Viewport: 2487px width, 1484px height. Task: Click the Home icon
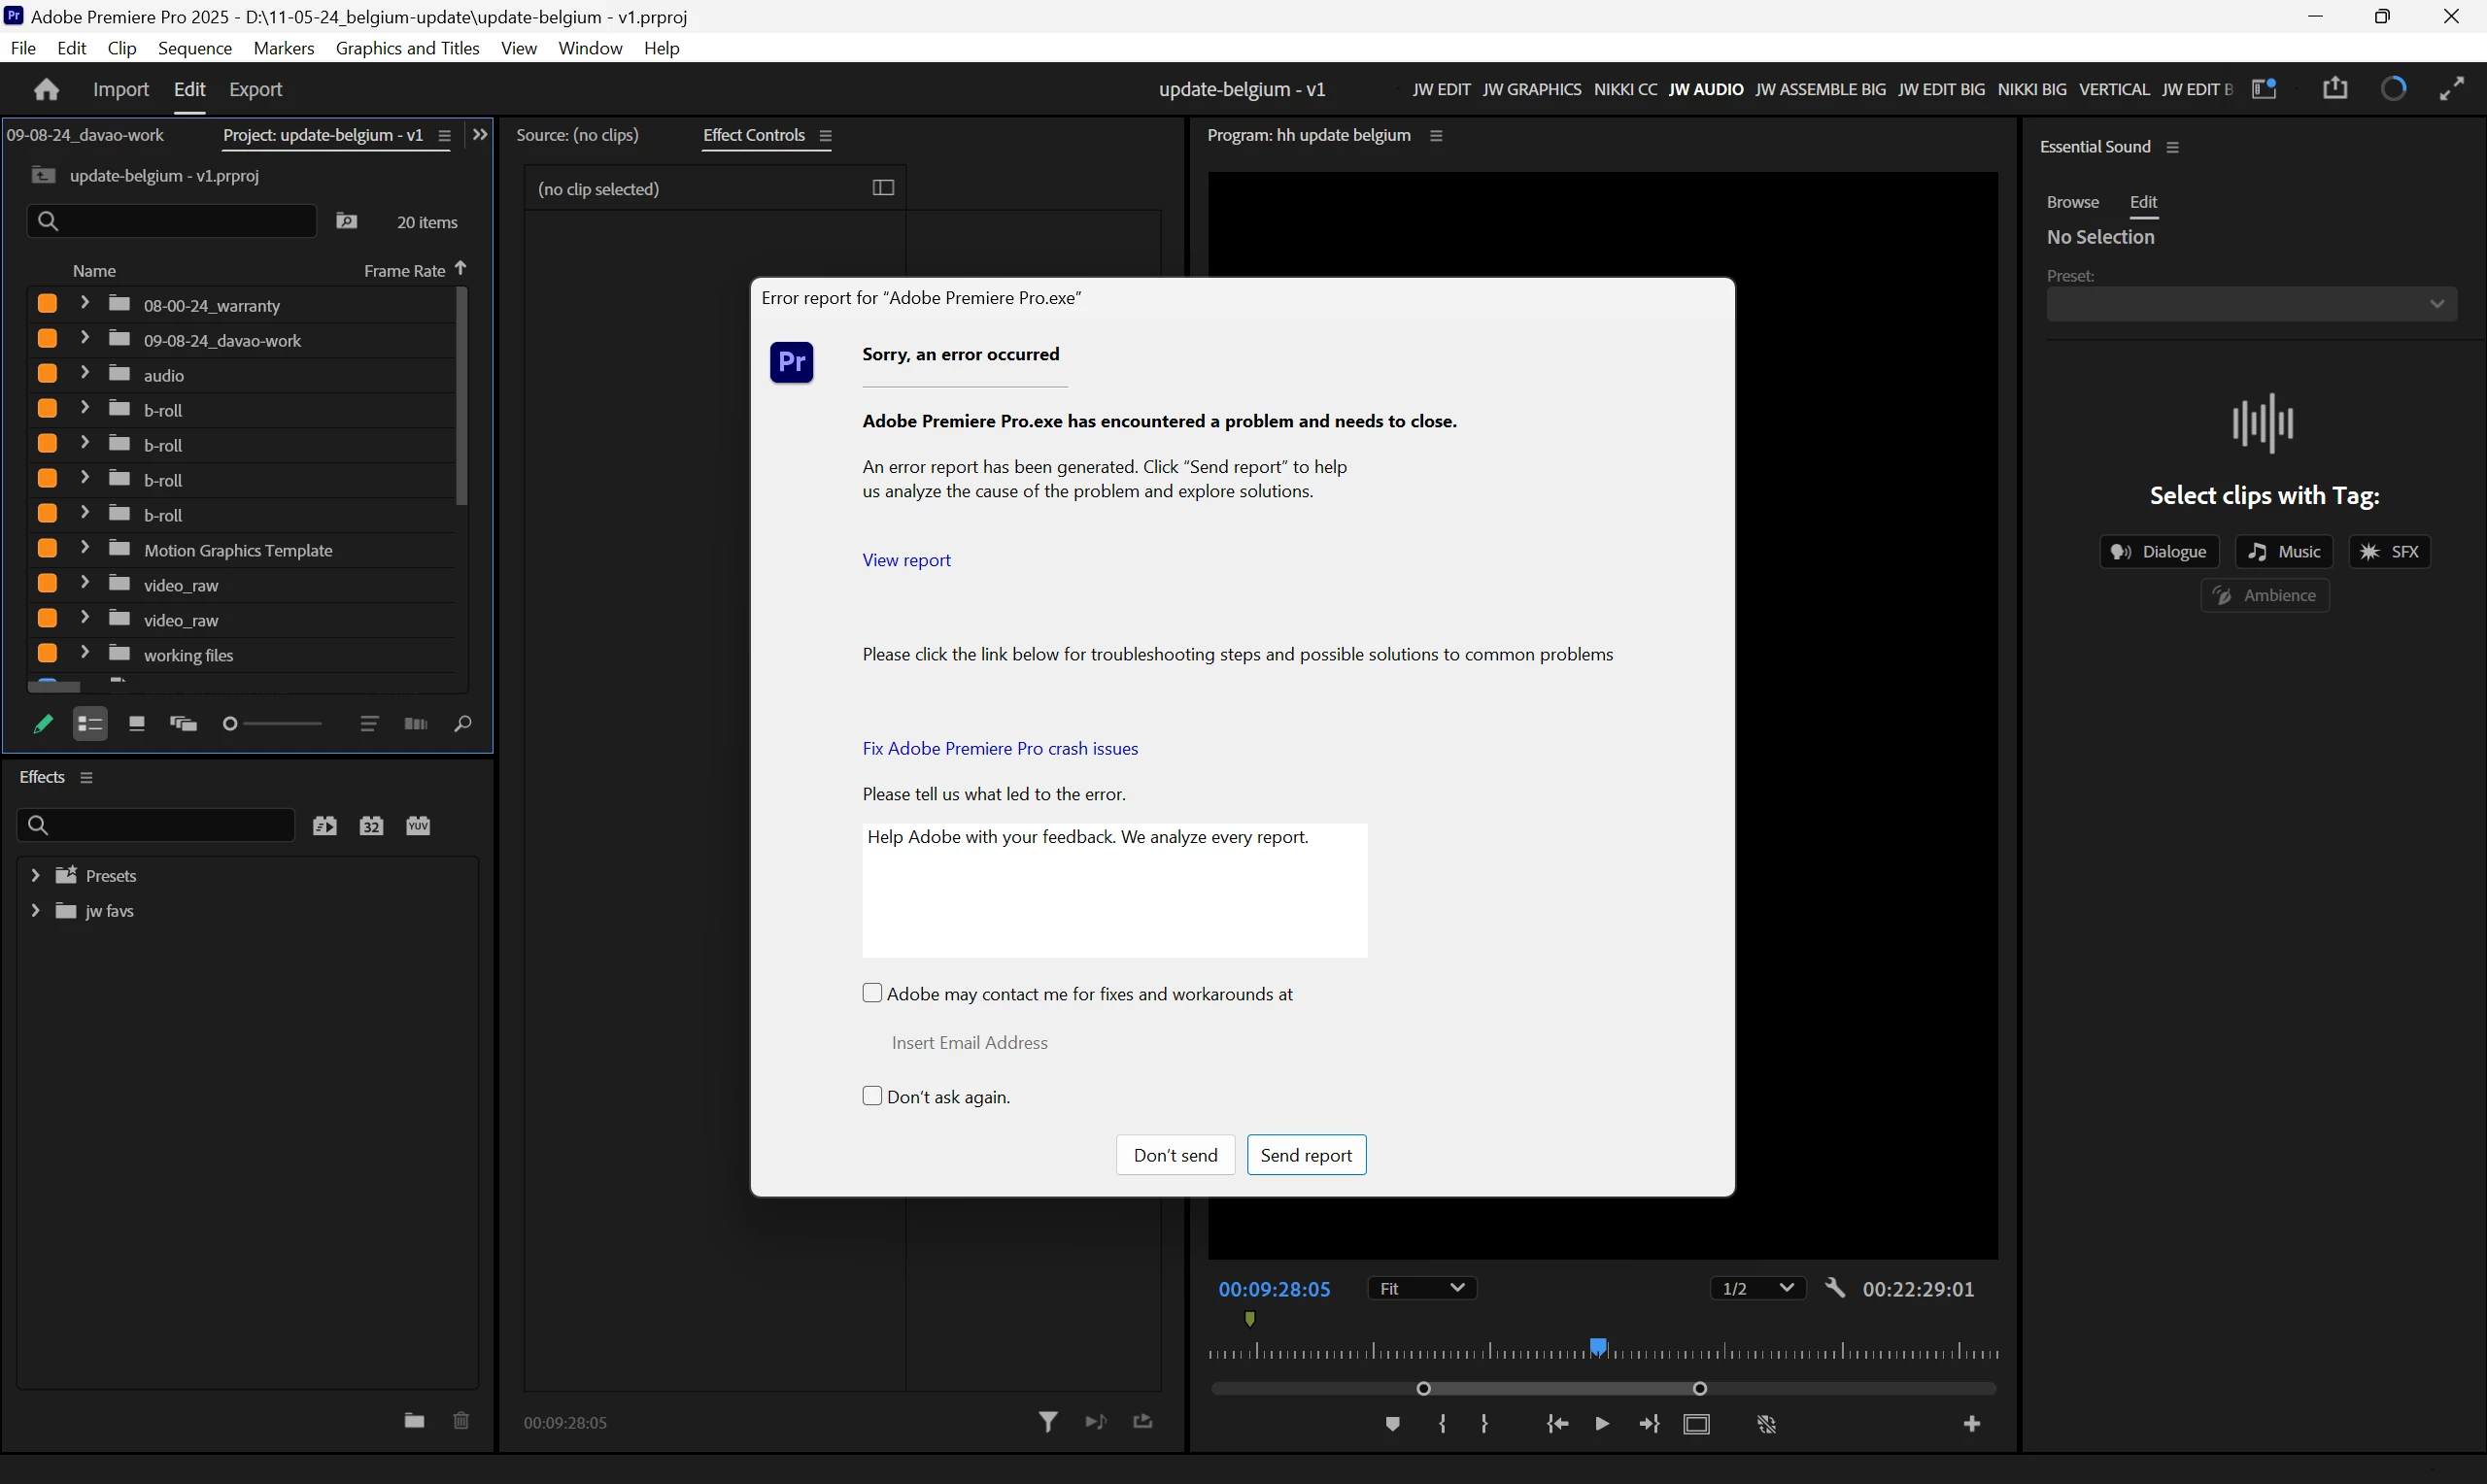point(46,90)
